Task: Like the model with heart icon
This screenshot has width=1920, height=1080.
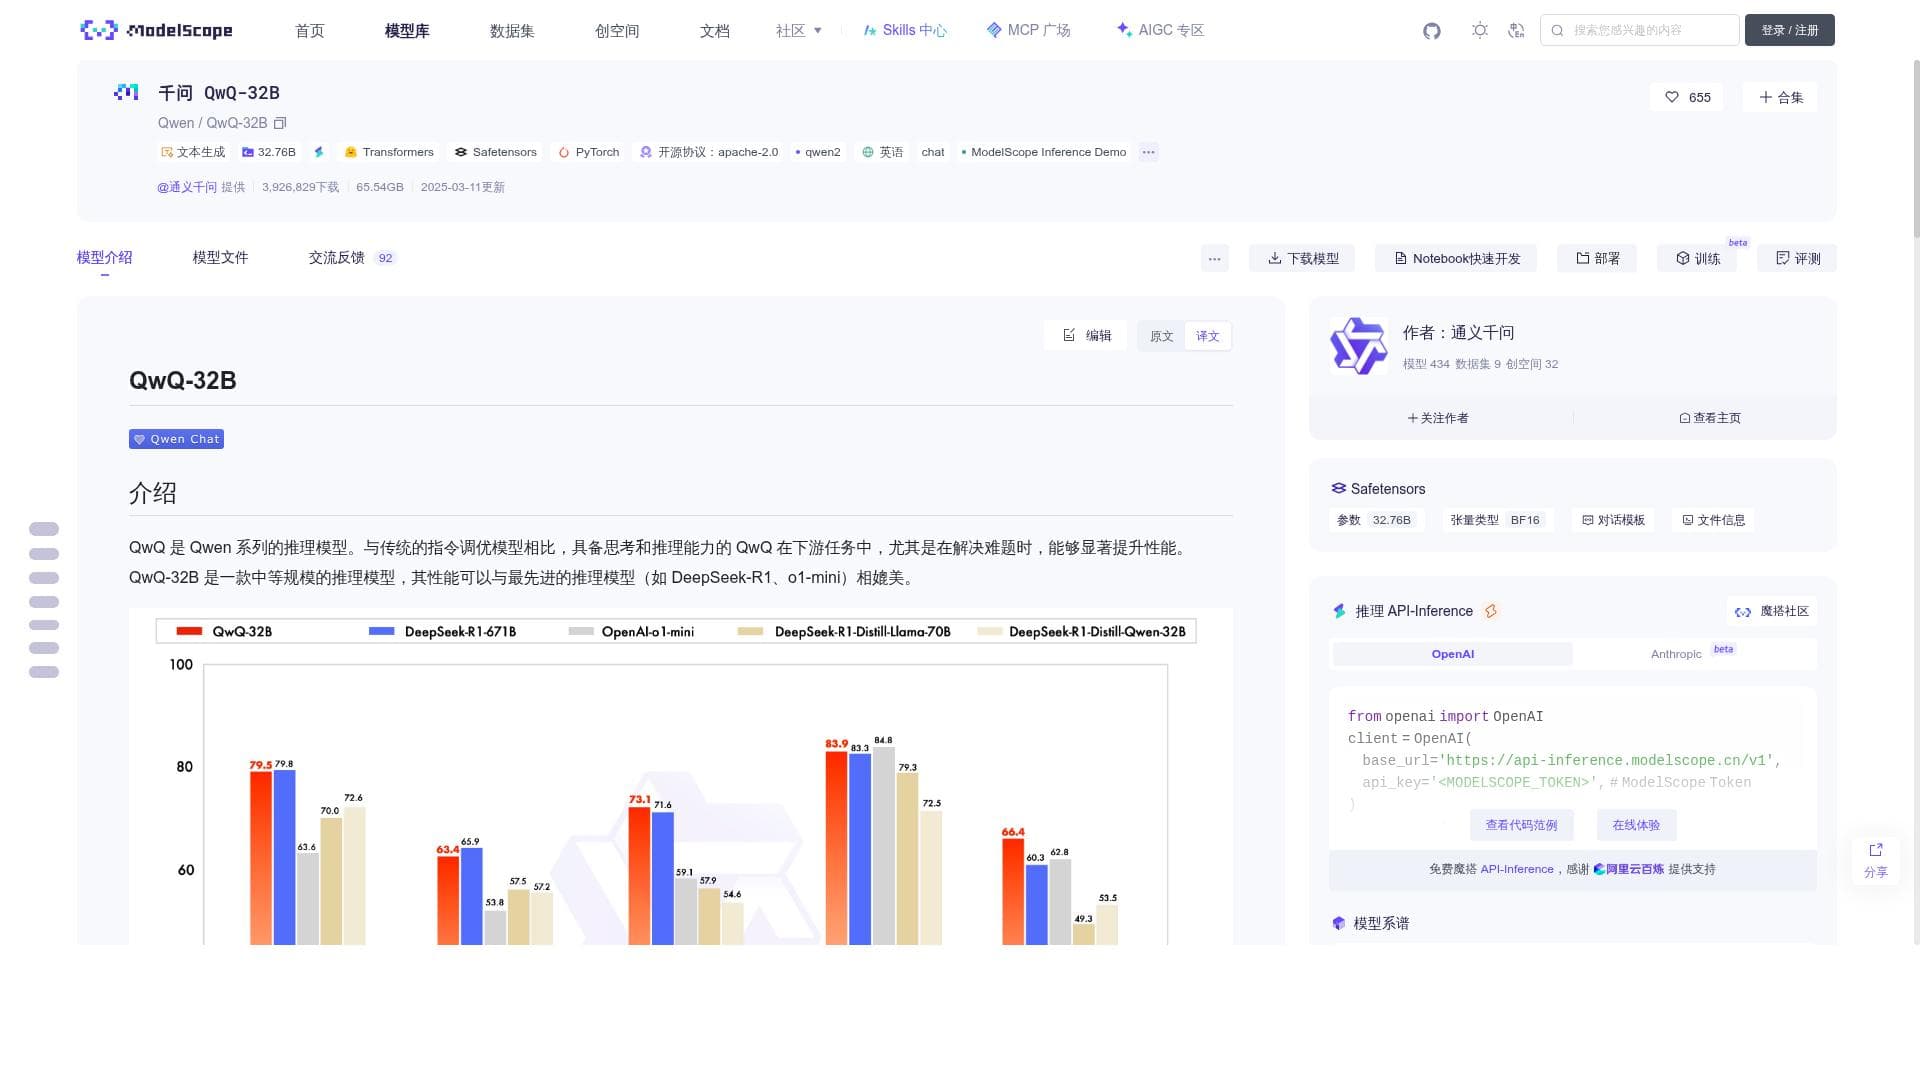Action: pos(1687,97)
